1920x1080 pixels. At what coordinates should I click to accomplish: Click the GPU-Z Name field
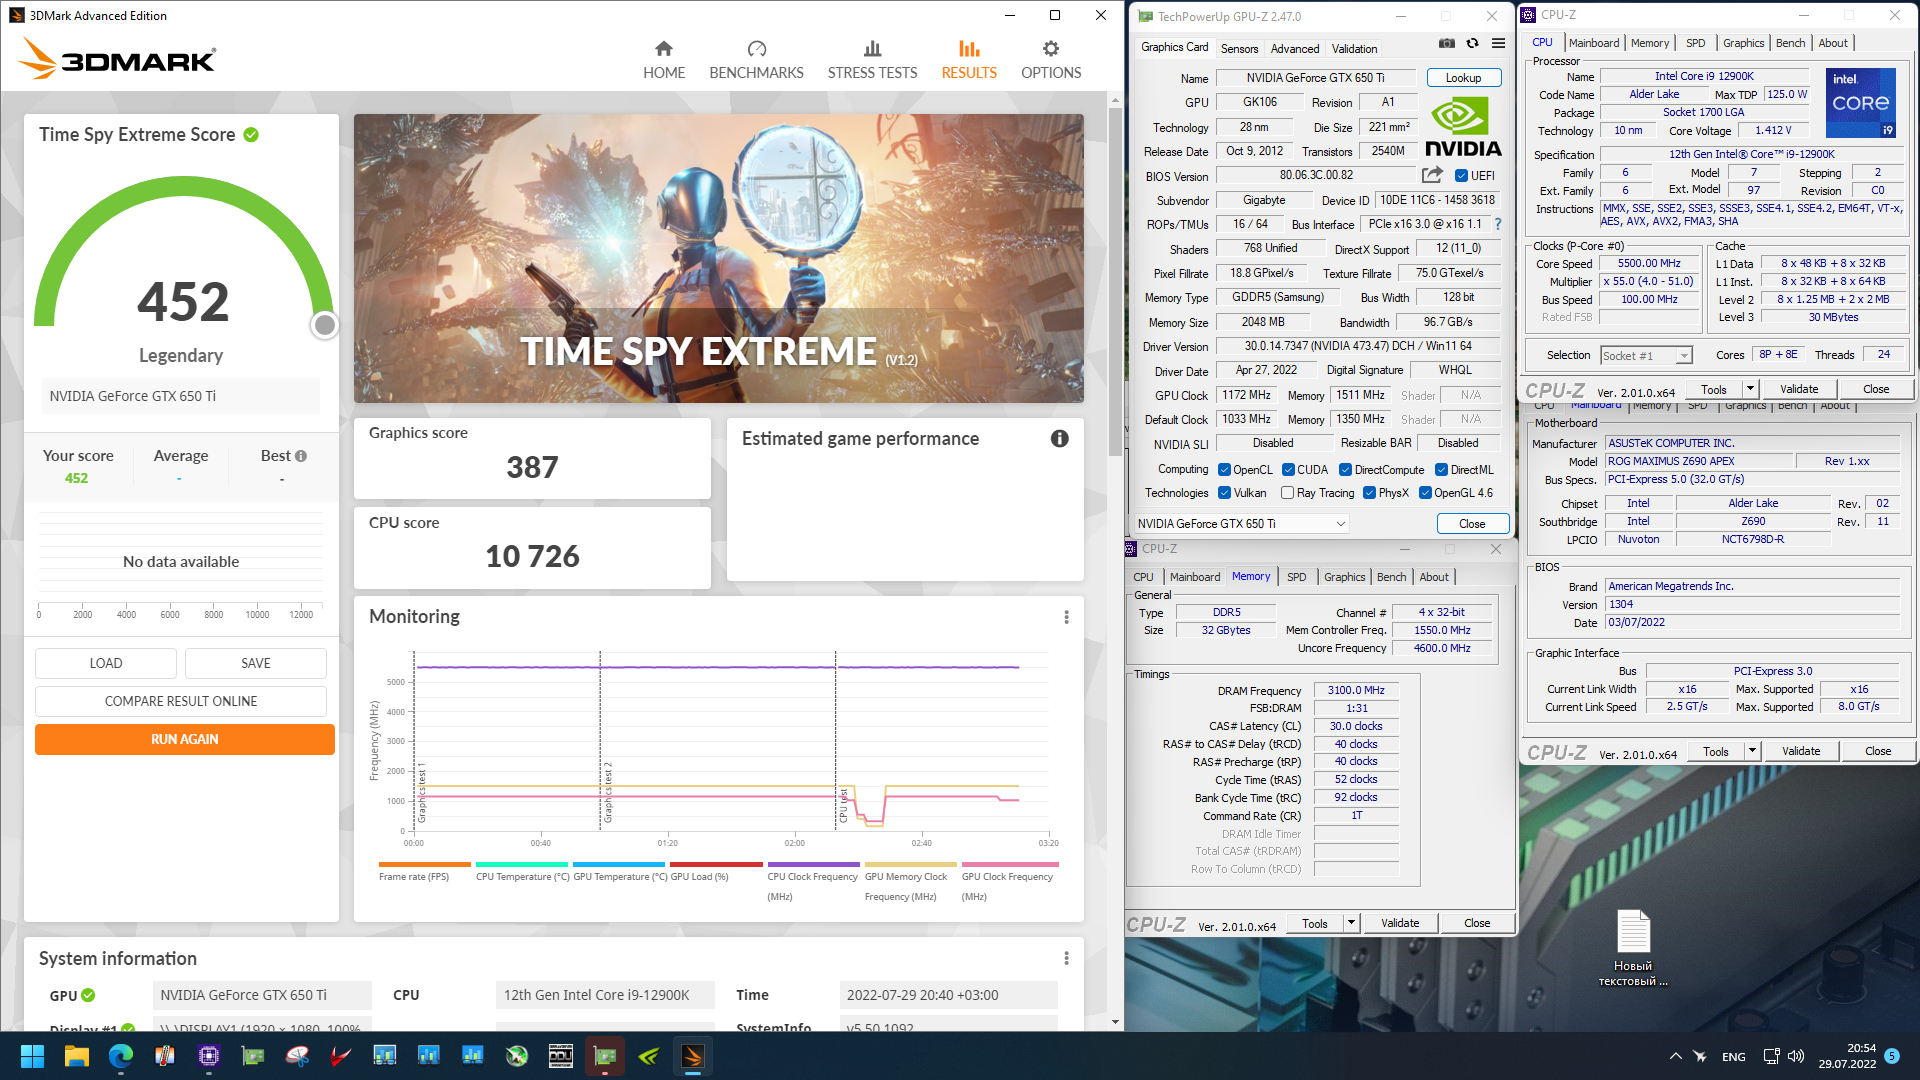(x=1315, y=78)
